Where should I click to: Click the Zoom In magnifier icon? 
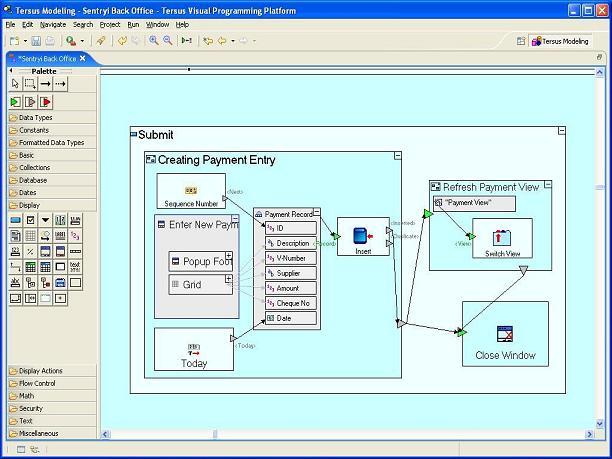(154, 40)
